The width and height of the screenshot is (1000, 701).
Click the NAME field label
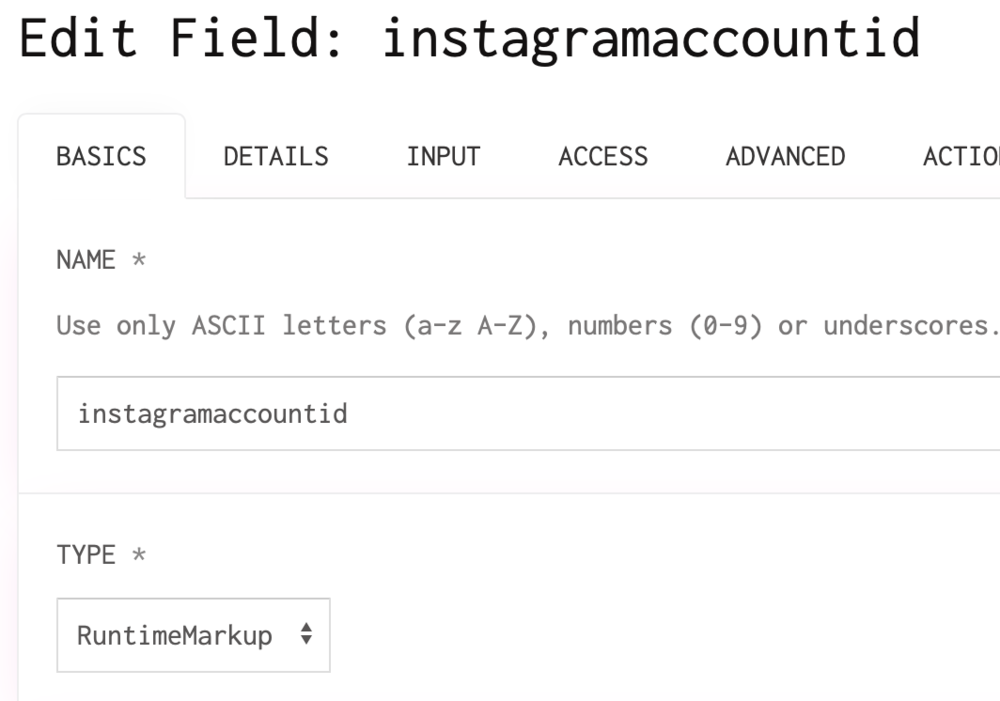pos(86,260)
